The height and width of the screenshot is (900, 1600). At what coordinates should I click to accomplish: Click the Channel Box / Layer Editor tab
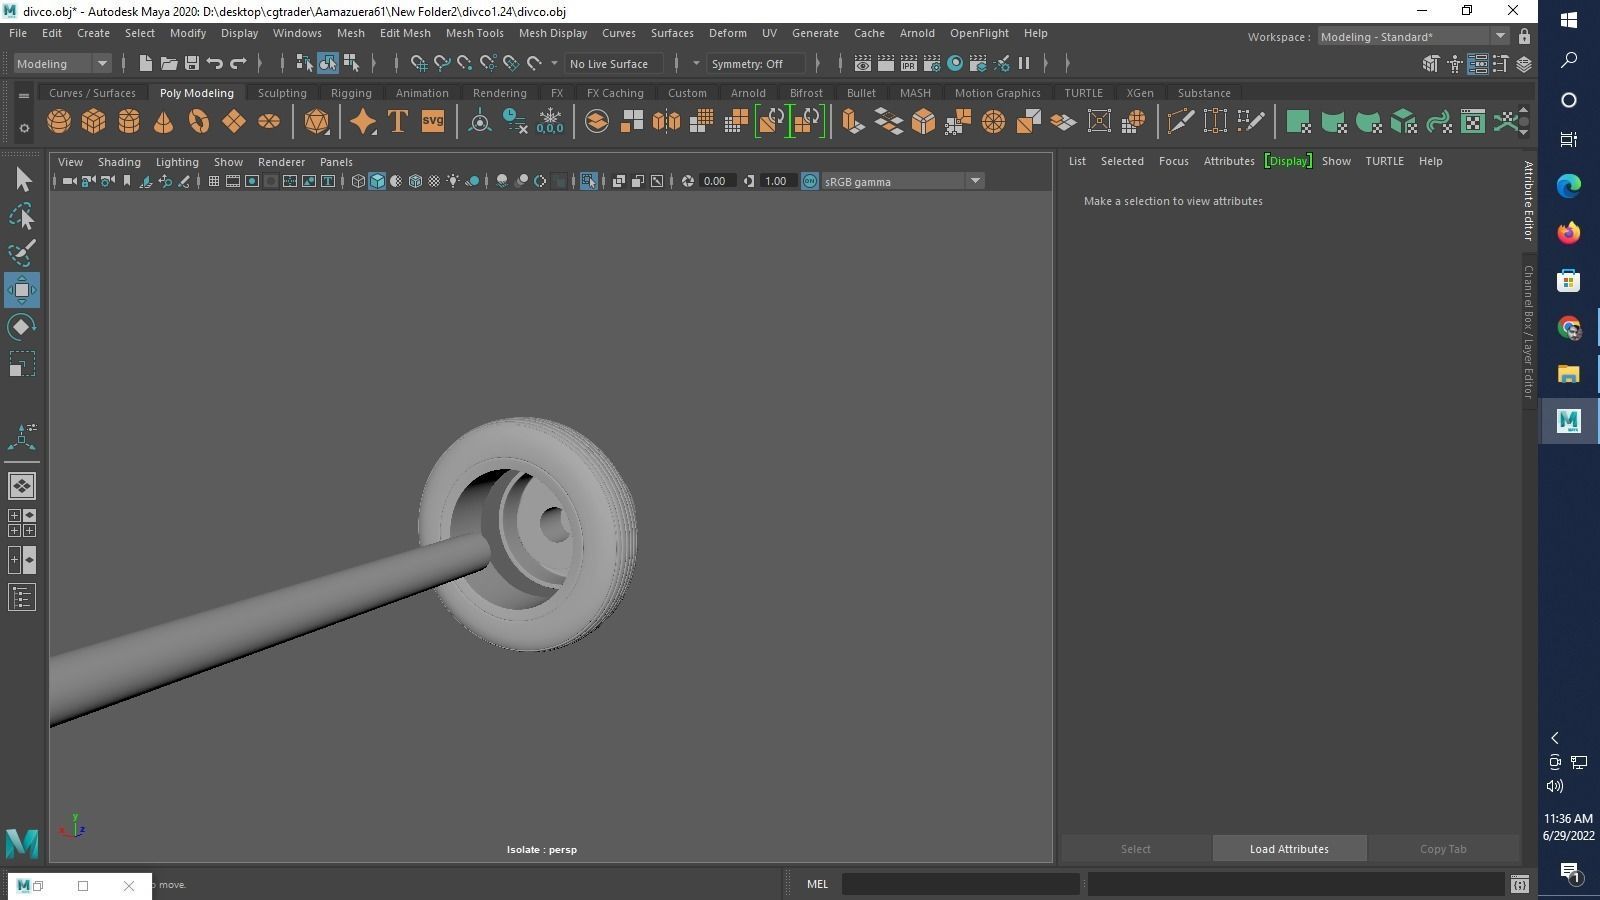(1528, 332)
